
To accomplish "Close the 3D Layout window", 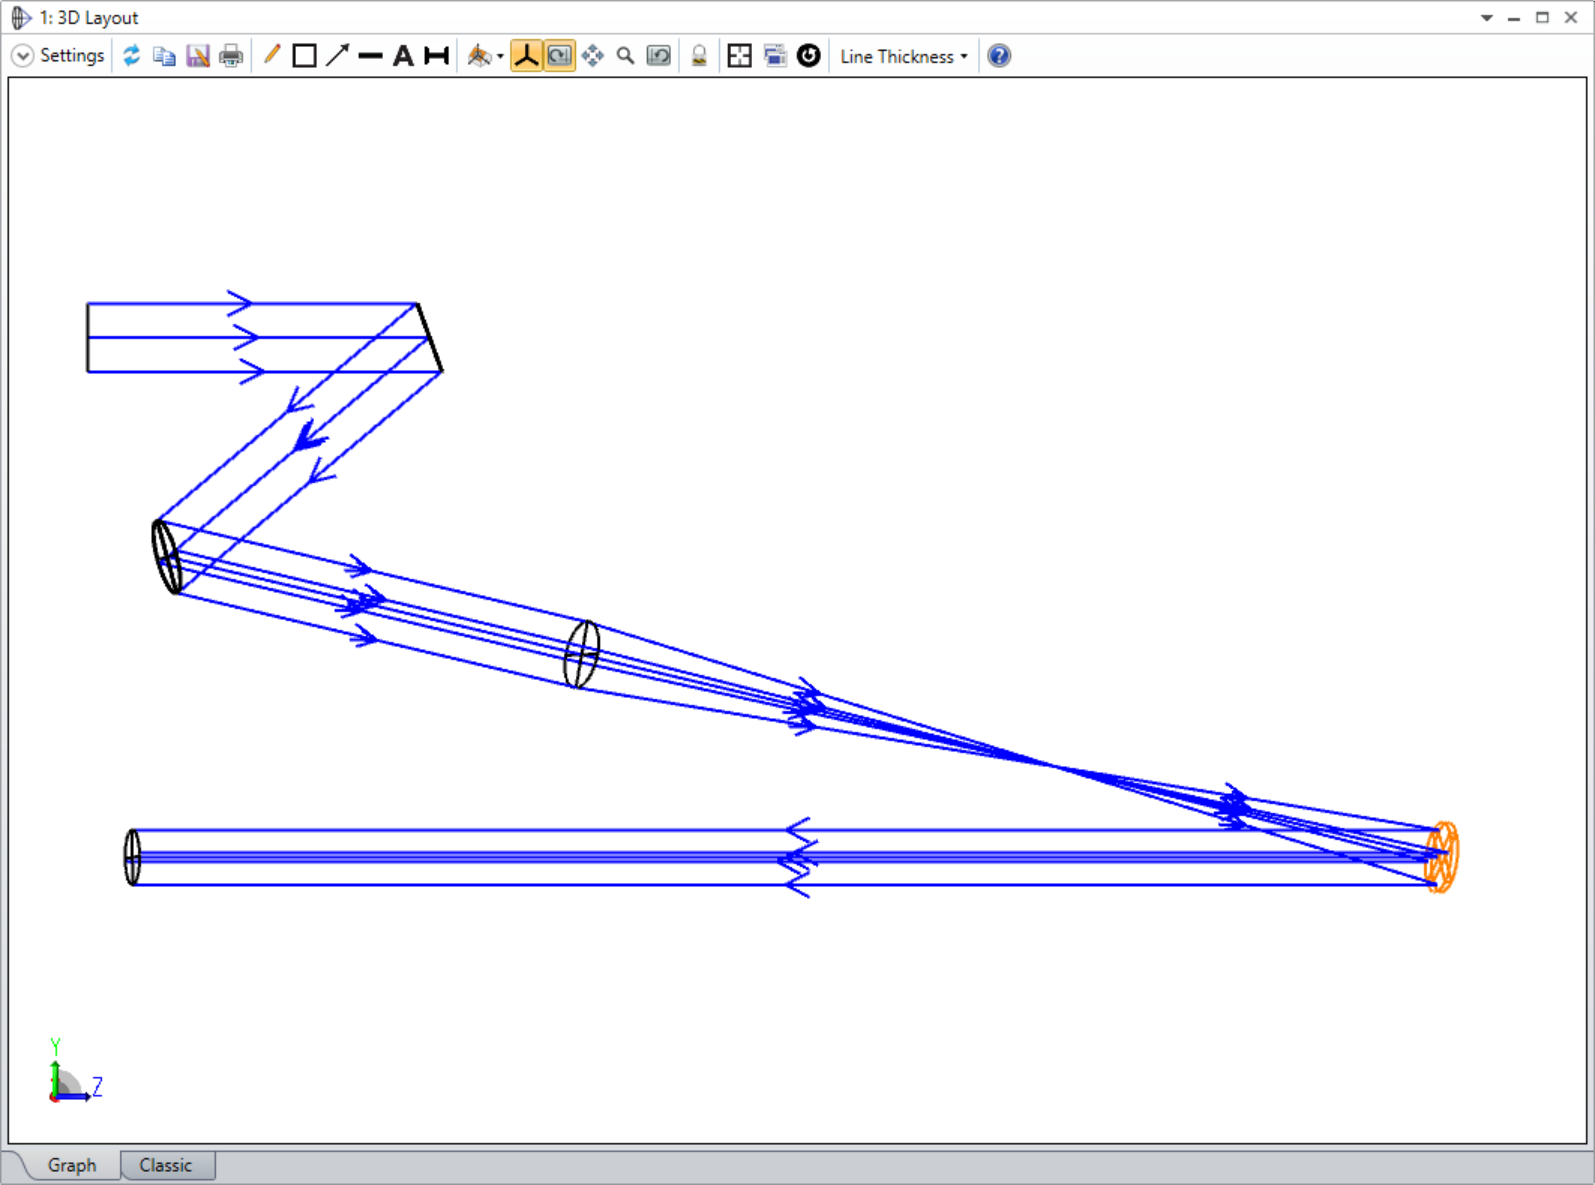I will (1571, 18).
